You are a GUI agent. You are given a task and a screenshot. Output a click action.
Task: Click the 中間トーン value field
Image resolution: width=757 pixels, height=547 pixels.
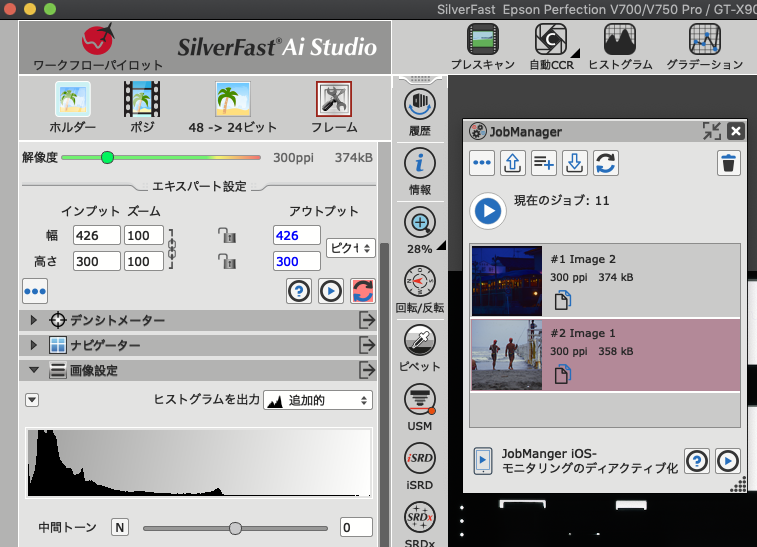coord(356,527)
